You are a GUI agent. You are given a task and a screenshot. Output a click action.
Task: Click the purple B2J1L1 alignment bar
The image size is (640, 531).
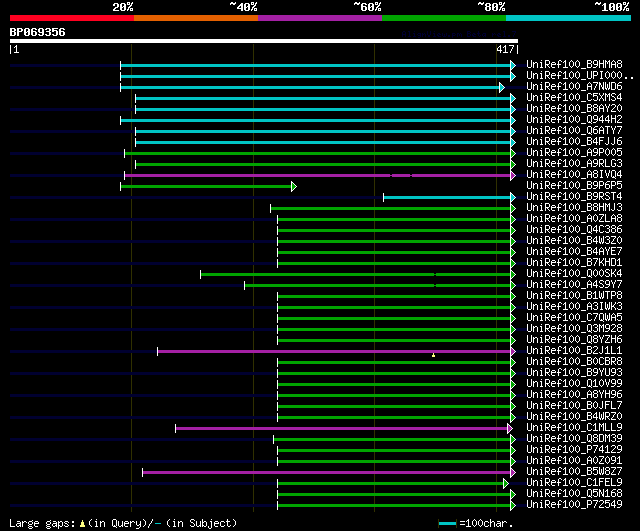point(334,351)
